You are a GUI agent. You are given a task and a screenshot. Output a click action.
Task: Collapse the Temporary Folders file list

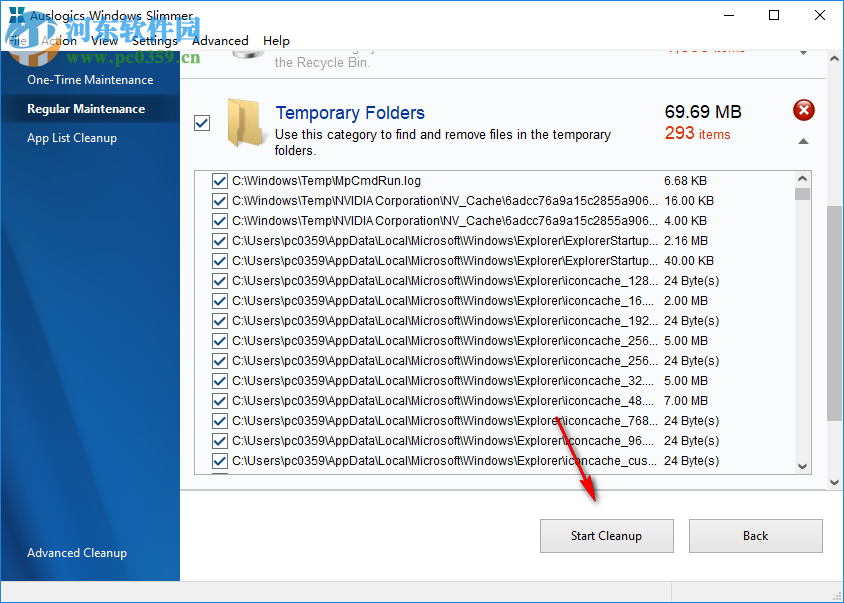coord(803,143)
